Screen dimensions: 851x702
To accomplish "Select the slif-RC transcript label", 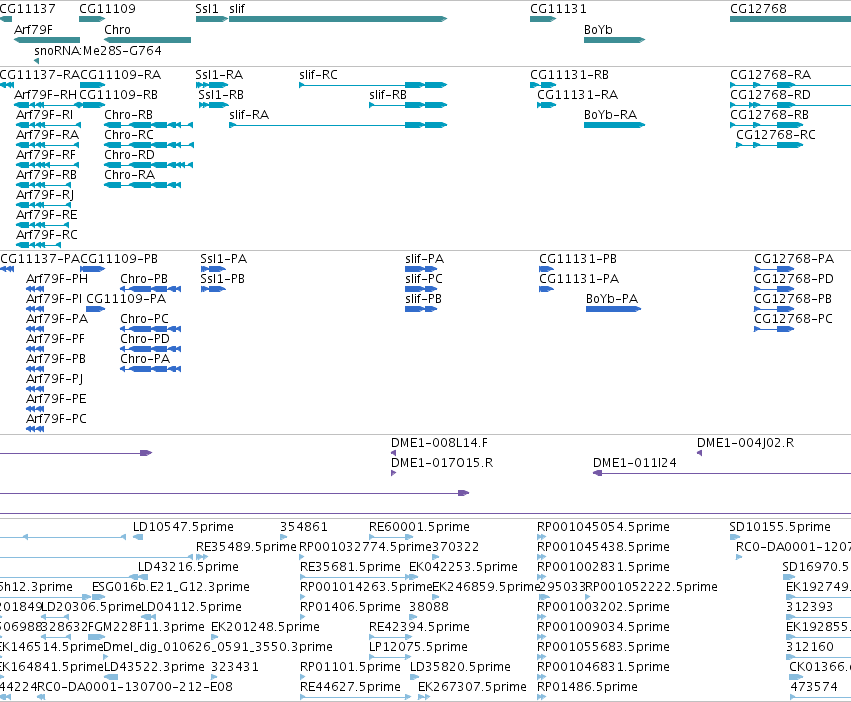I will pyautogui.click(x=318, y=75).
